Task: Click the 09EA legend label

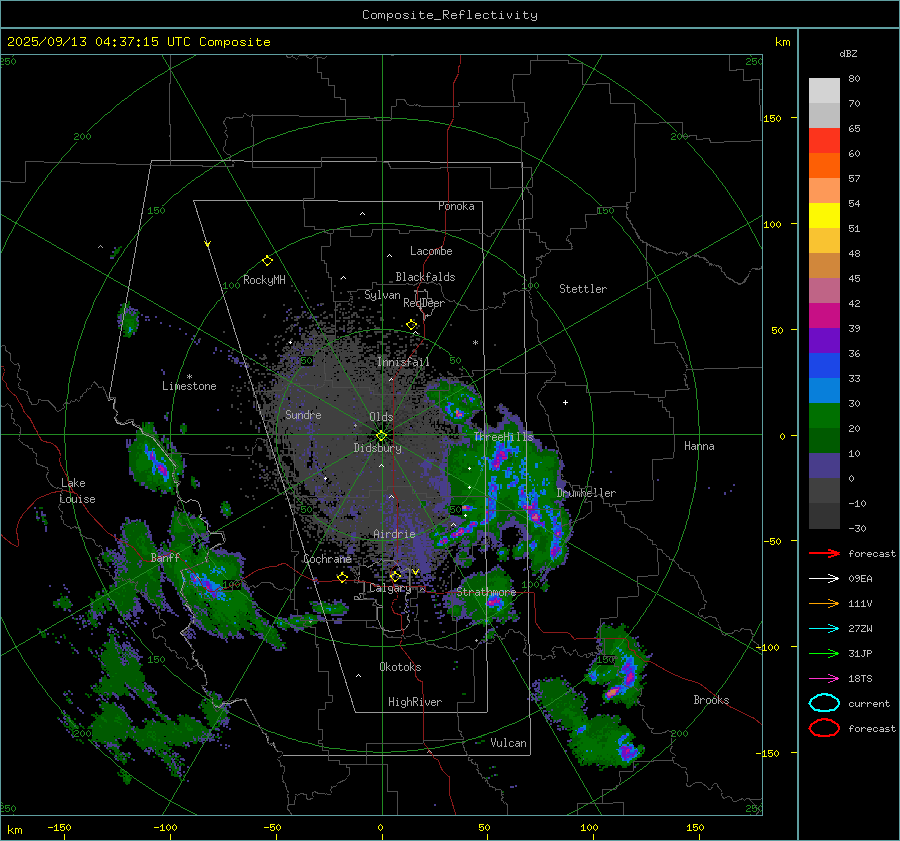Action: [860, 579]
